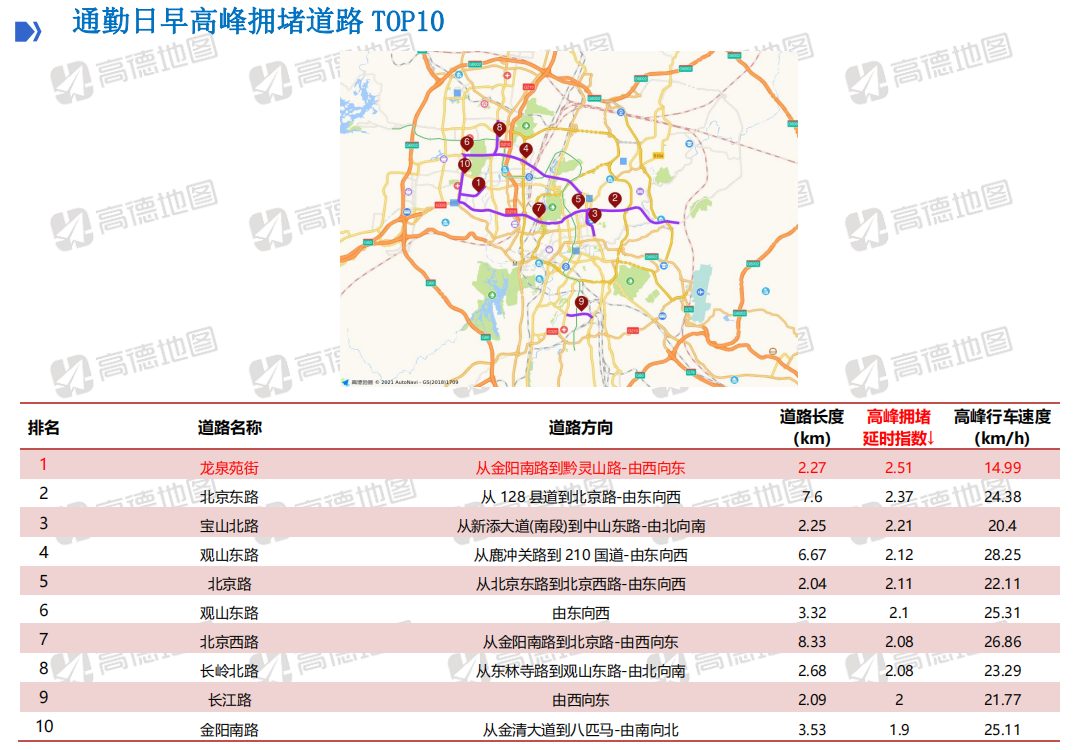The height and width of the screenshot is (750, 1075).
Task: Click map marker number 10
Action: [465, 165]
